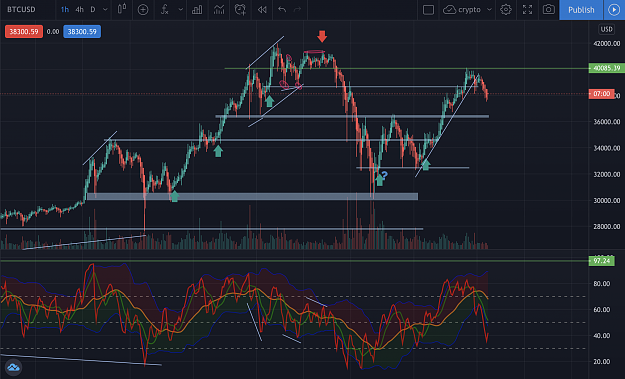This screenshot has width=625, height=379.
Task: Expand the manage layouts dropdown arrow
Action: [x=489, y=10]
